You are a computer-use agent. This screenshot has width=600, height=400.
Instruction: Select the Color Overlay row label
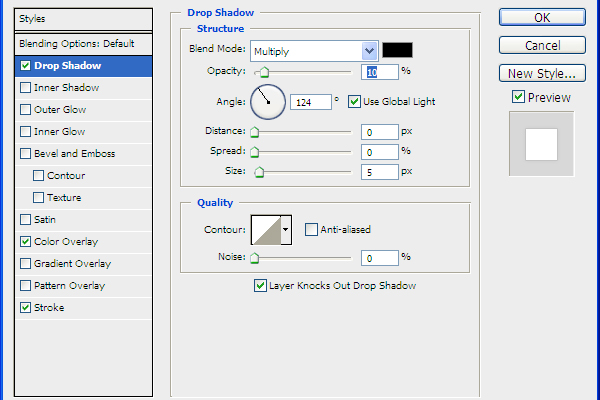(x=66, y=242)
